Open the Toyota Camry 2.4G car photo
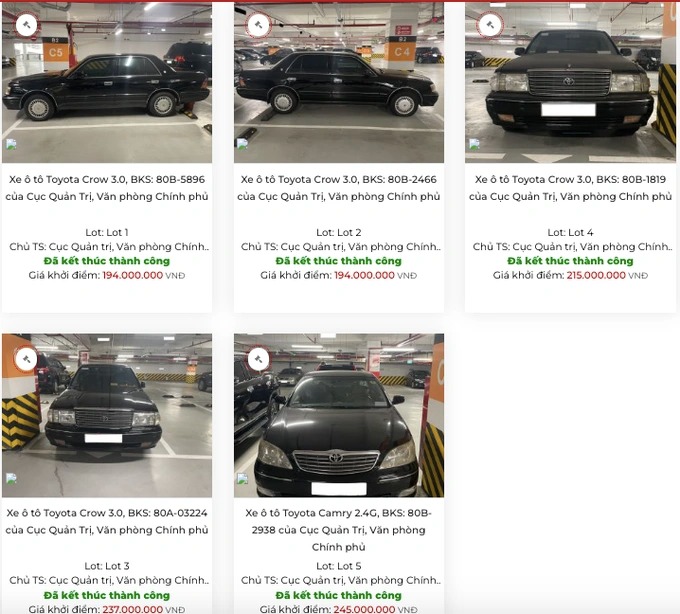This screenshot has height=614, width=680. pyautogui.click(x=339, y=415)
